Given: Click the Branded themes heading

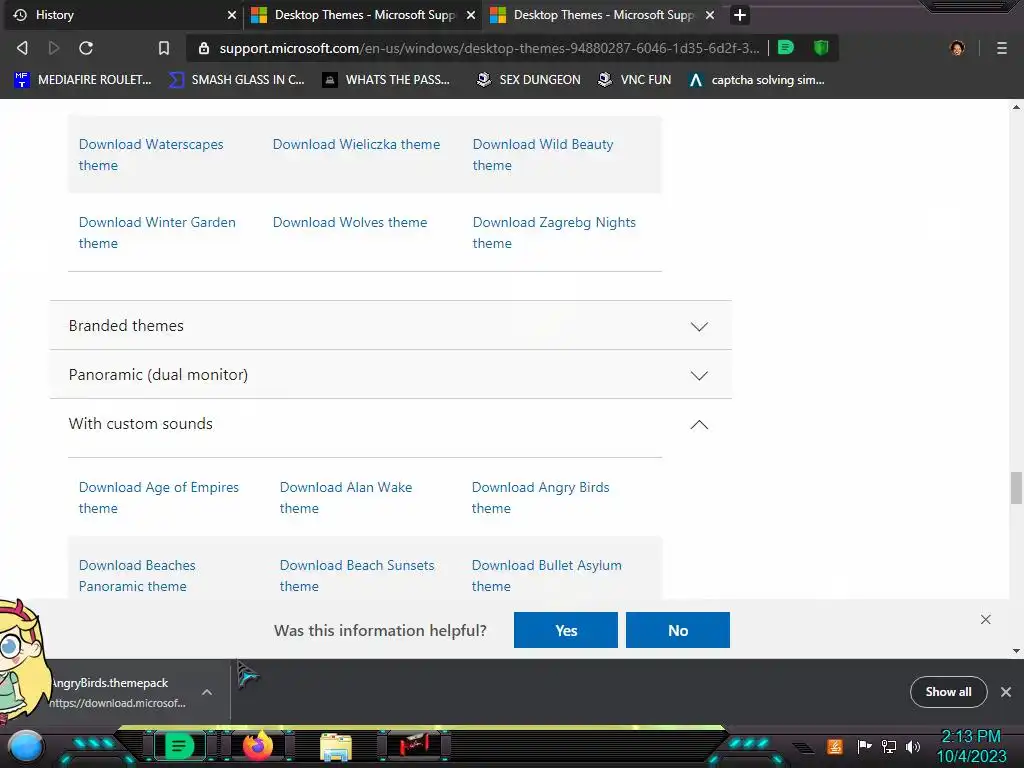Looking at the screenshot, I should point(126,325).
